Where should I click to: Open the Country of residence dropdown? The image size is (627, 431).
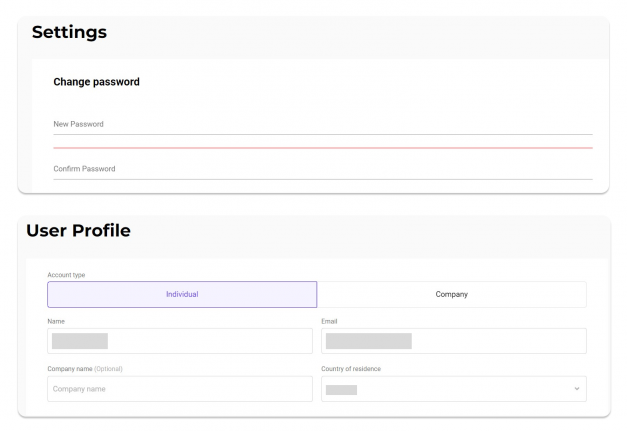[454, 389]
